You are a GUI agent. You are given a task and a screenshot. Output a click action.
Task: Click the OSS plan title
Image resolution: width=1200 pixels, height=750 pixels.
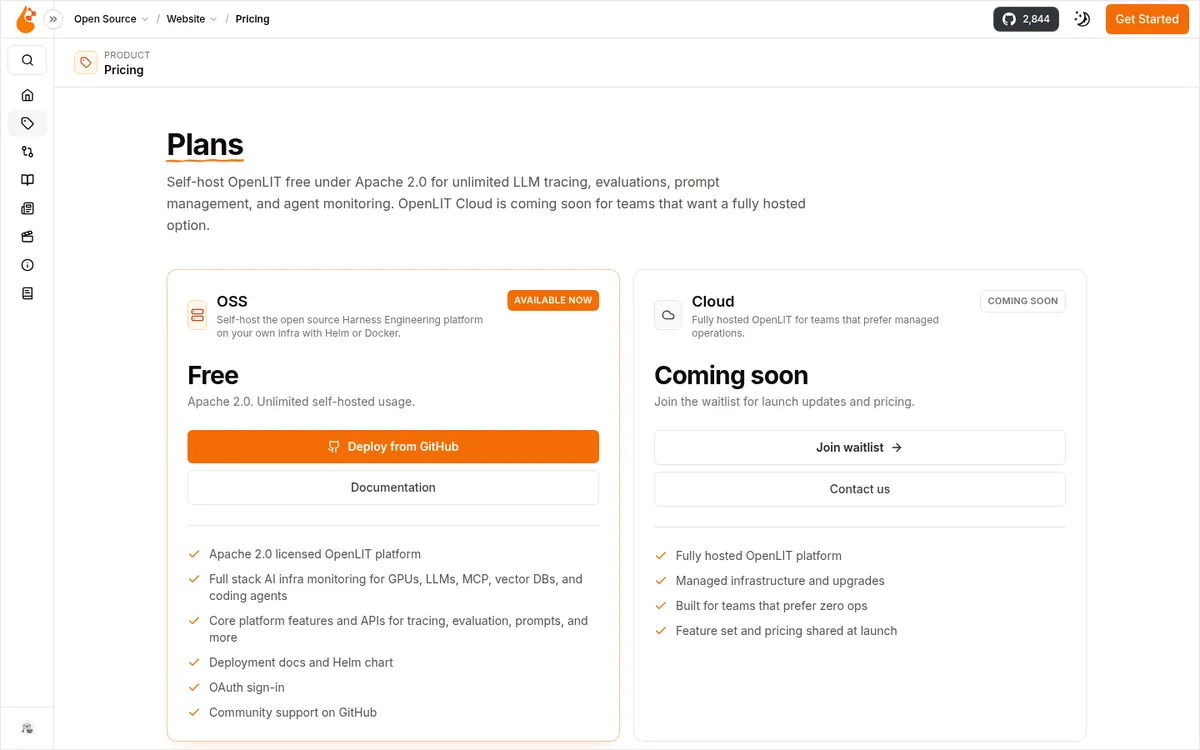click(x=232, y=301)
